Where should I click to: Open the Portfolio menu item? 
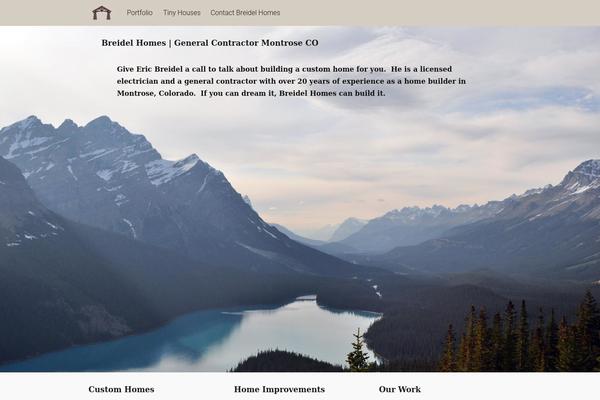140,13
